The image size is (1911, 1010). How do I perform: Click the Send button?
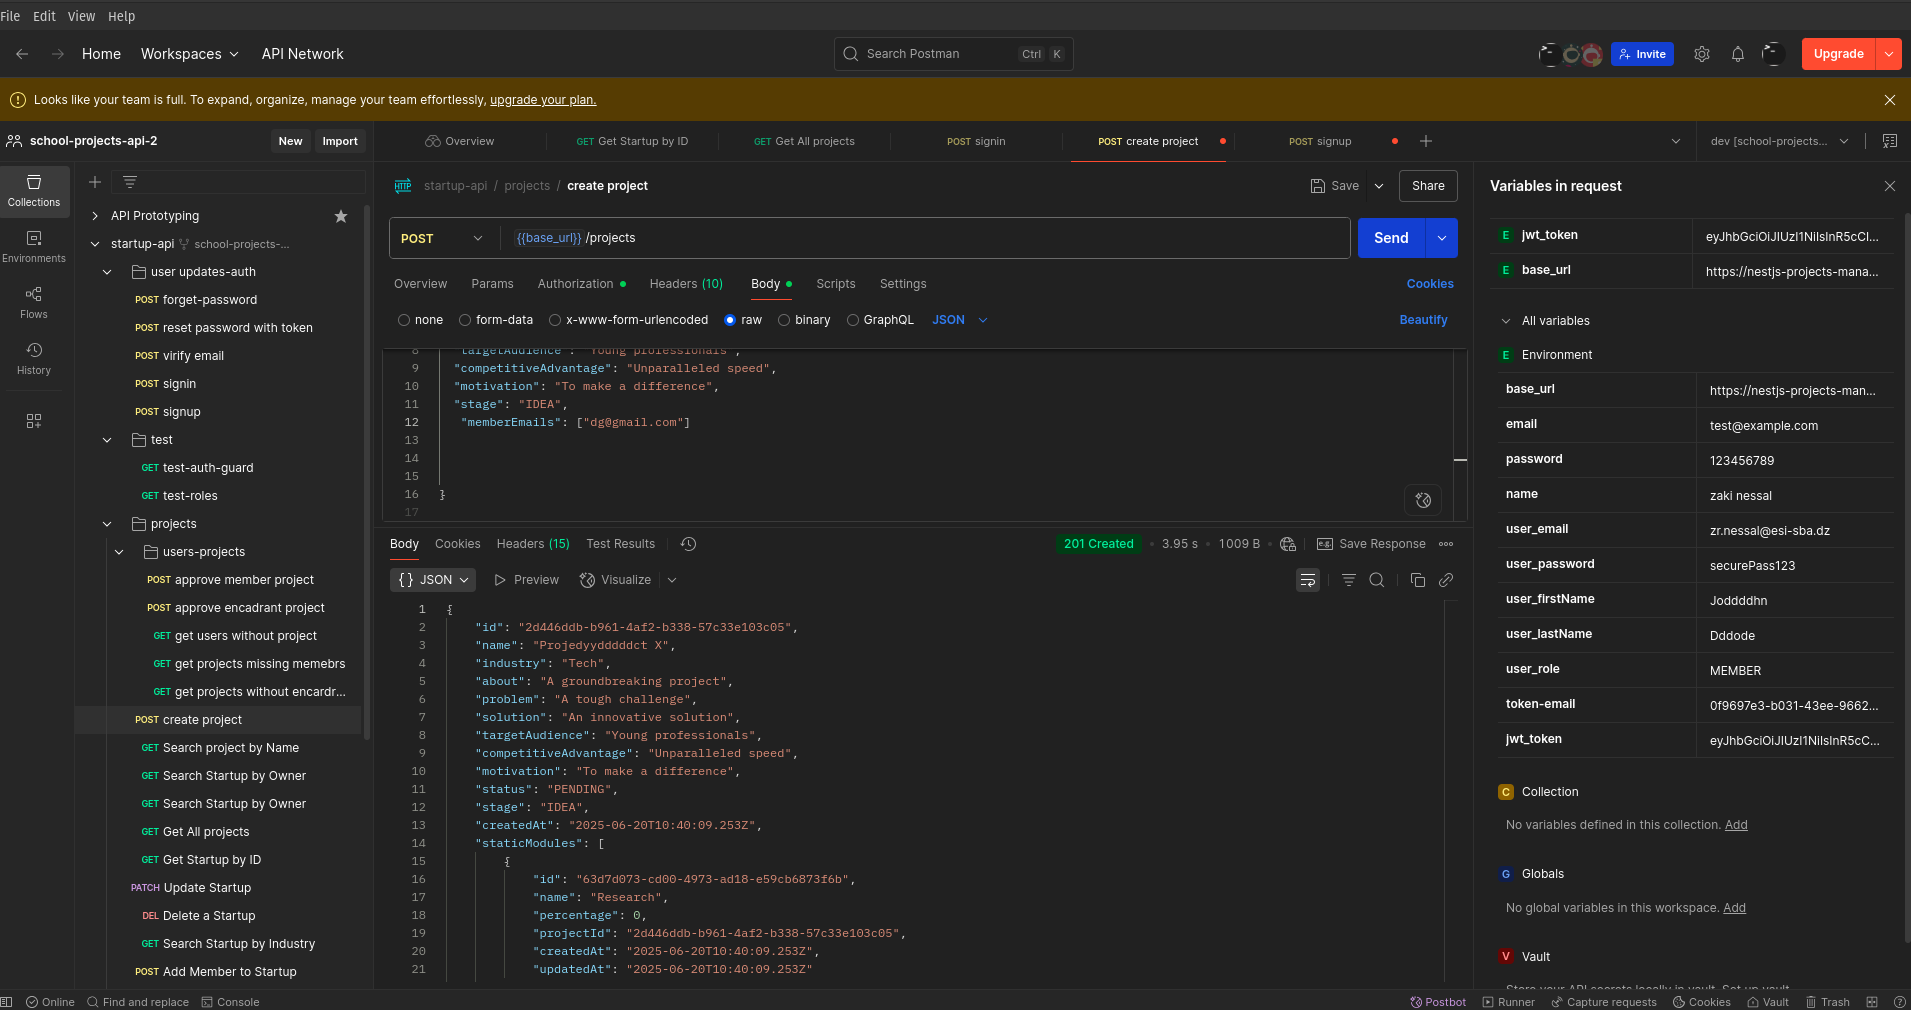pyautogui.click(x=1391, y=238)
